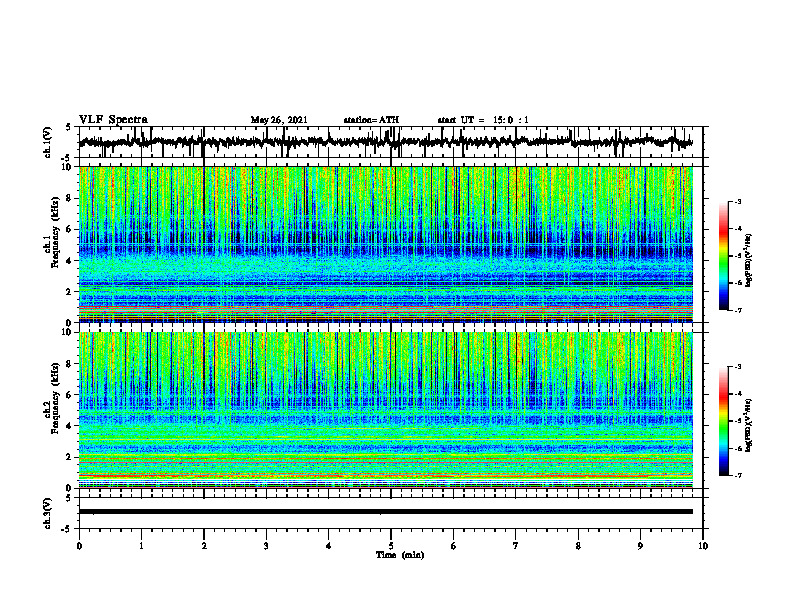
Task: Select the 'Time (min)' axis title
Action: [400, 555]
